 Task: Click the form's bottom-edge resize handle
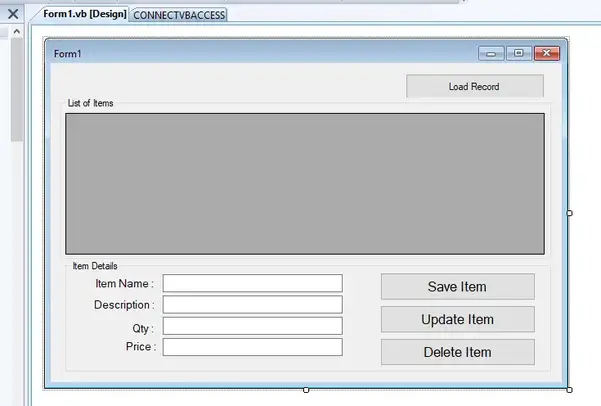tap(306, 389)
